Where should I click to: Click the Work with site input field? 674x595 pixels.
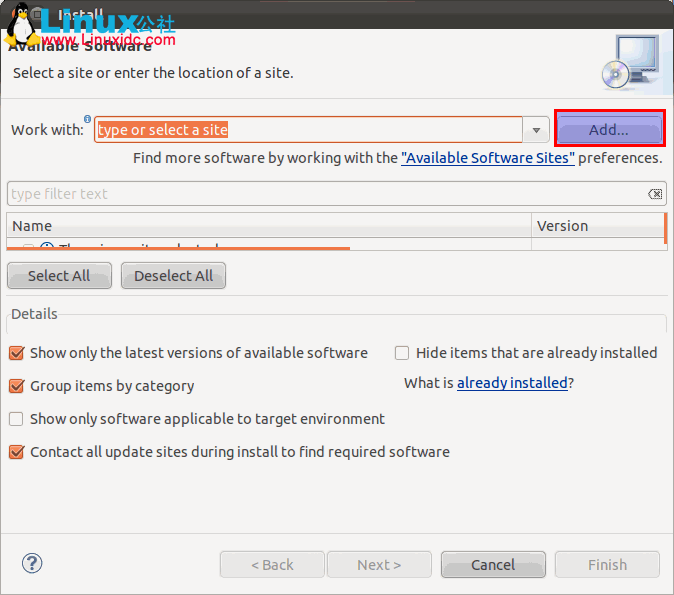click(x=308, y=130)
